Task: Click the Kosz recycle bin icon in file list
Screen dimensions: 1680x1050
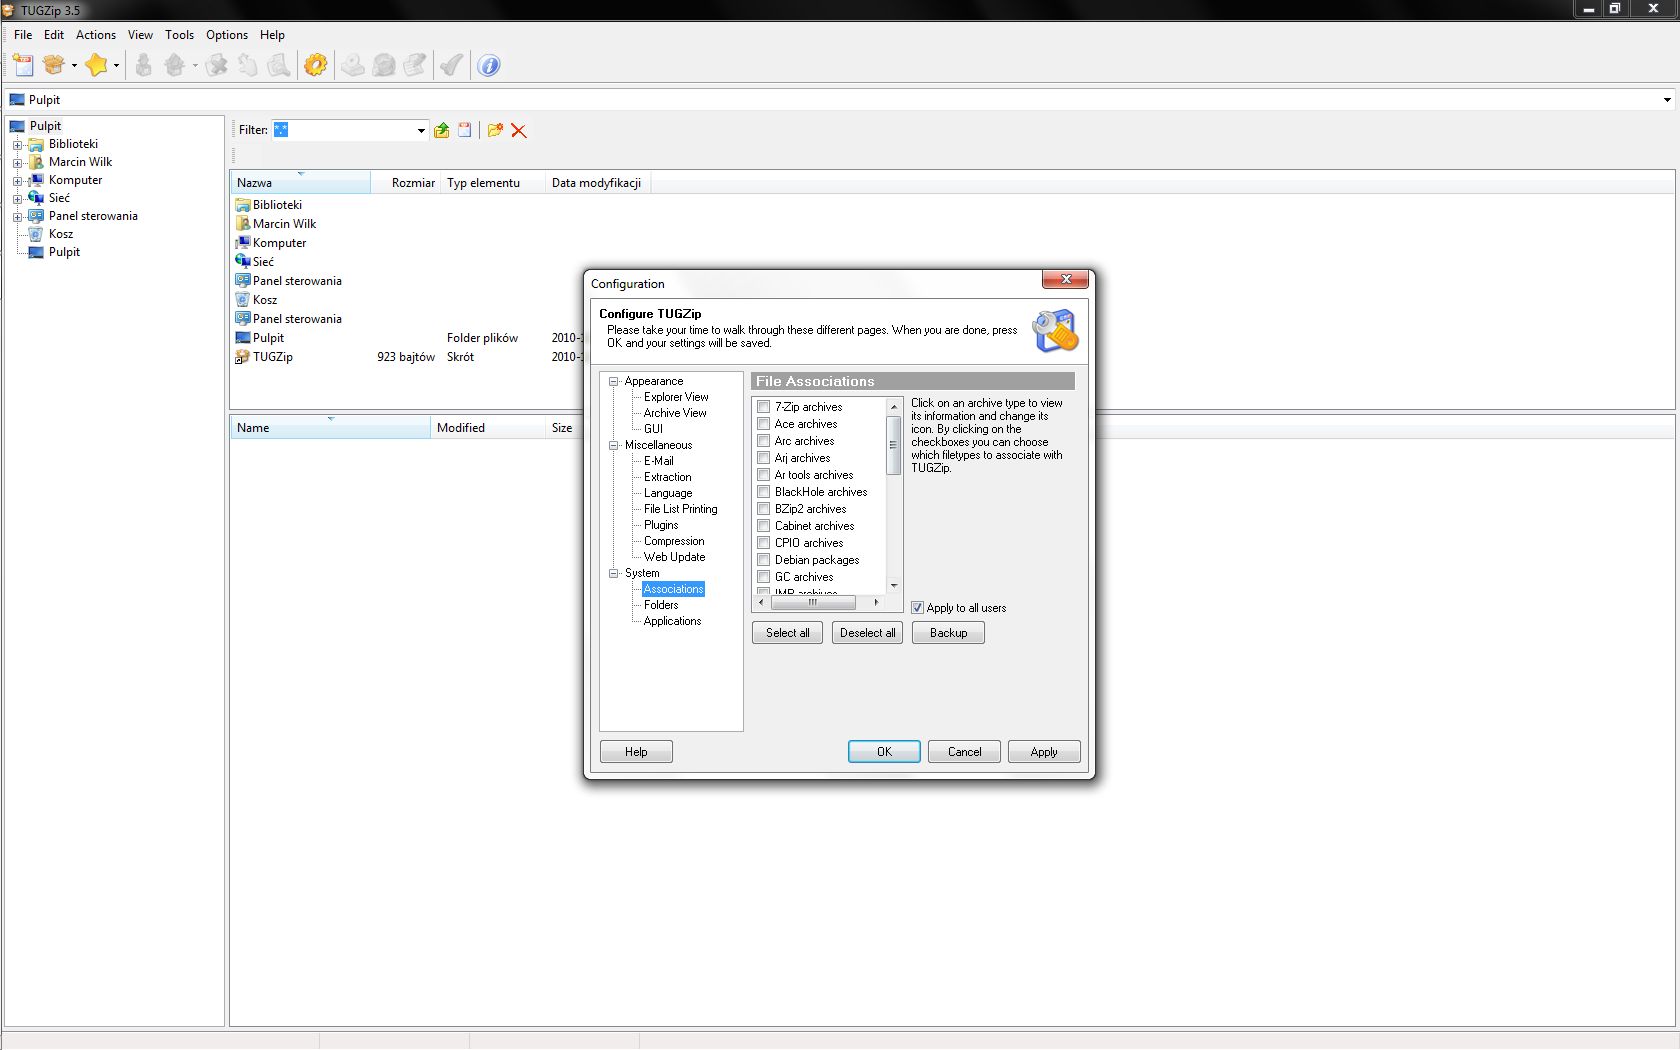Action: [x=243, y=300]
